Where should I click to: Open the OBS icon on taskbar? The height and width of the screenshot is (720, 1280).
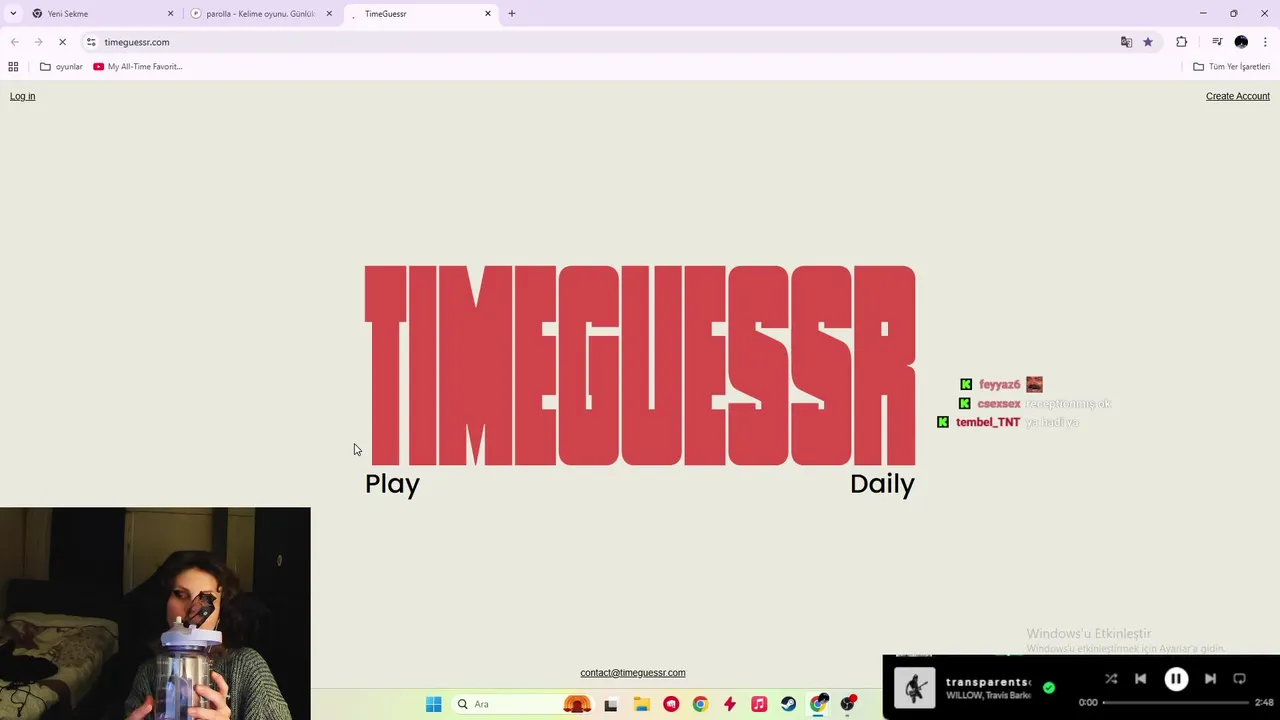tap(848, 704)
